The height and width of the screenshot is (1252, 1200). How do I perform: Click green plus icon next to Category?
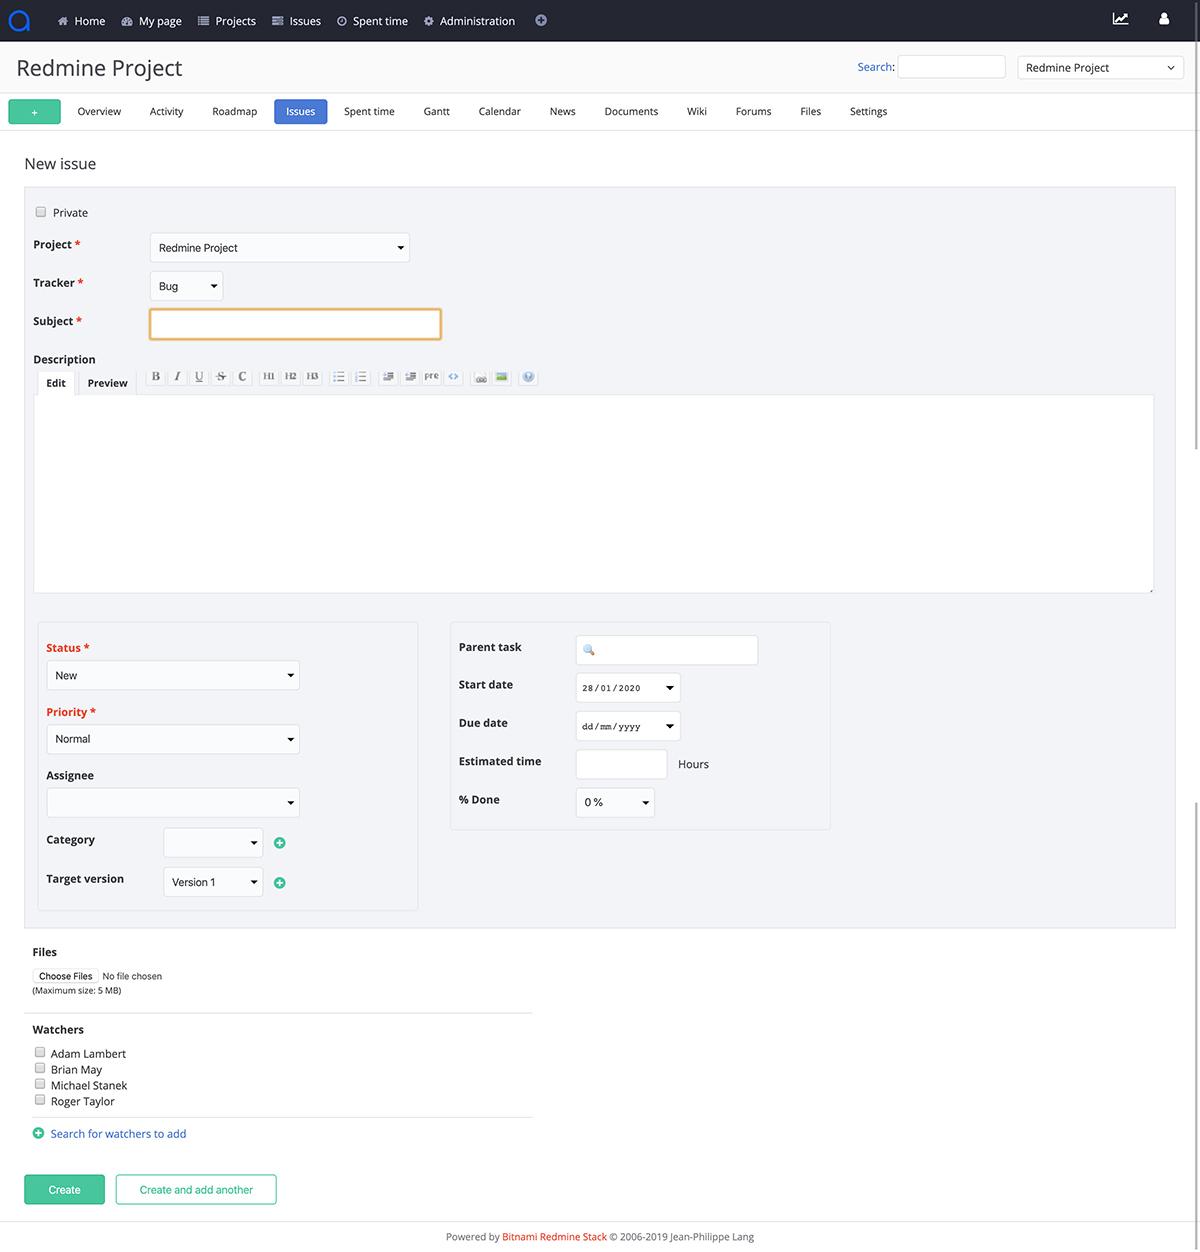[280, 843]
